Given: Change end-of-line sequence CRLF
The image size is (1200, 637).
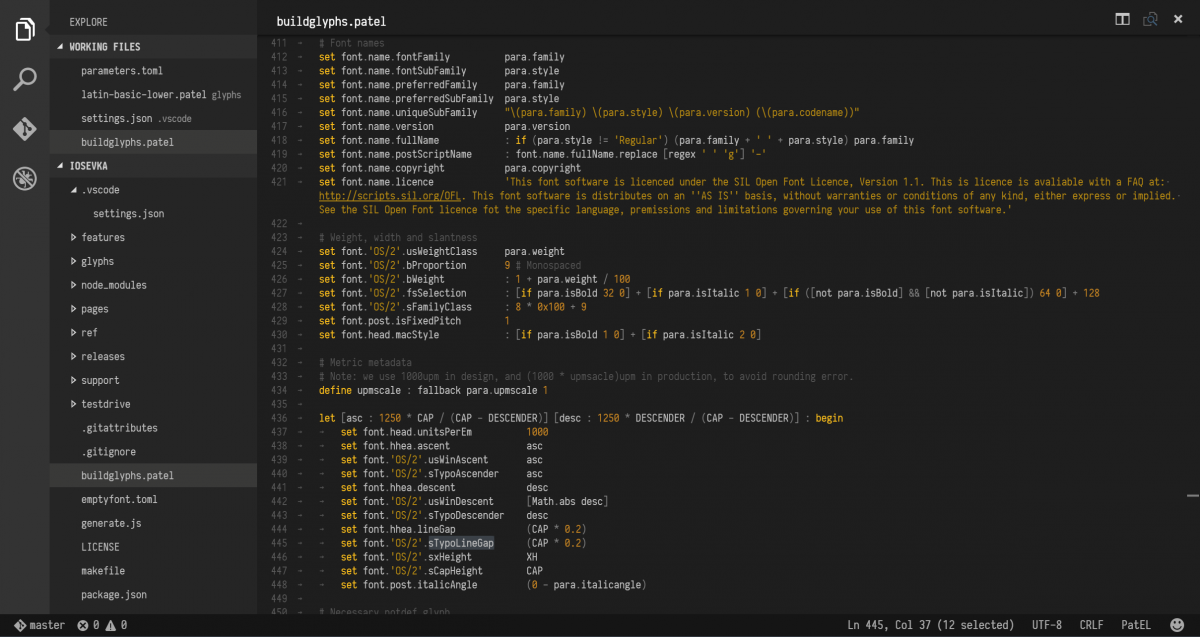Looking at the screenshot, I should point(1092,625).
